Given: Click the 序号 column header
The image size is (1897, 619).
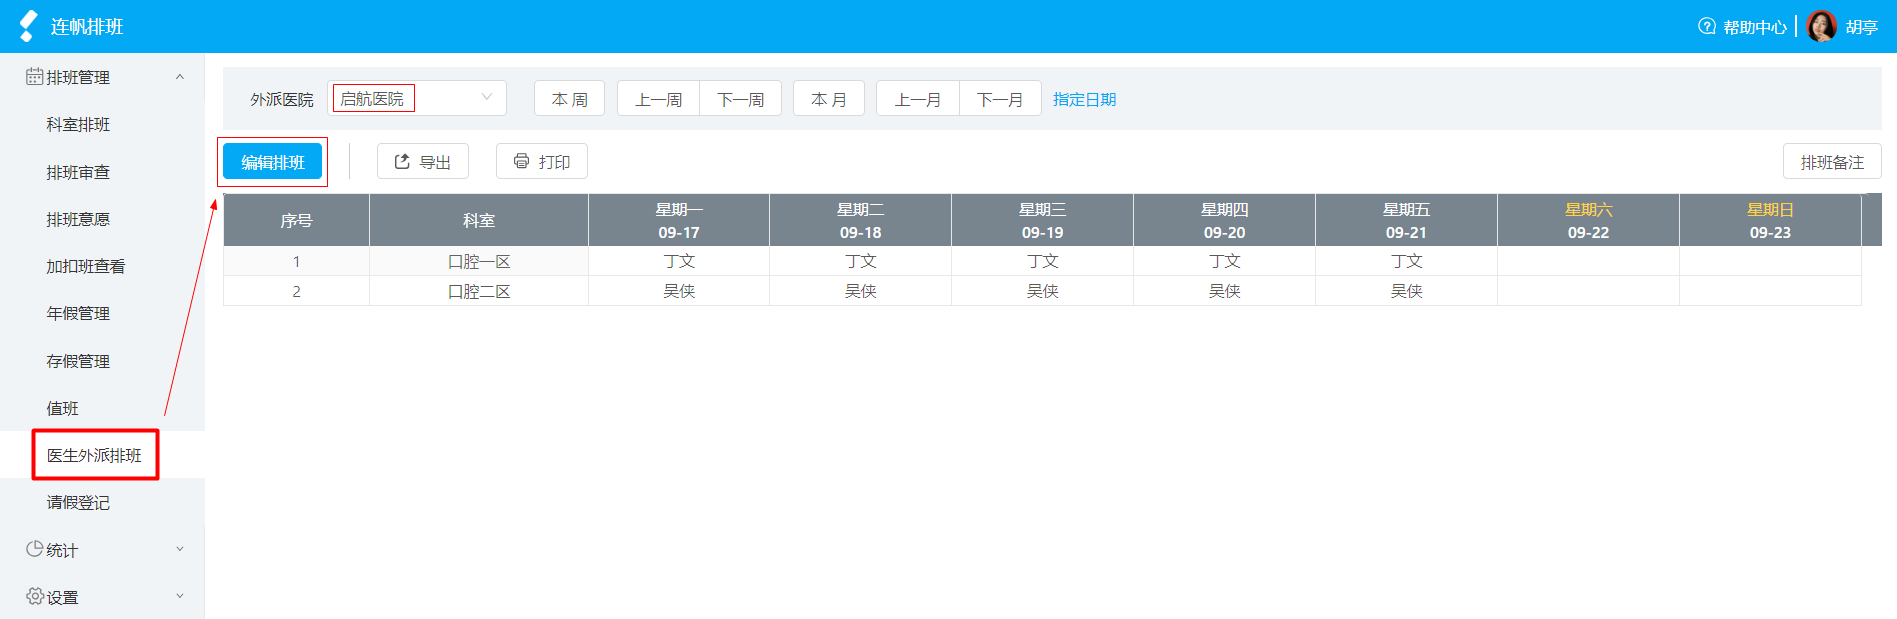Looking at the screenshot, I should click(296, 220).
